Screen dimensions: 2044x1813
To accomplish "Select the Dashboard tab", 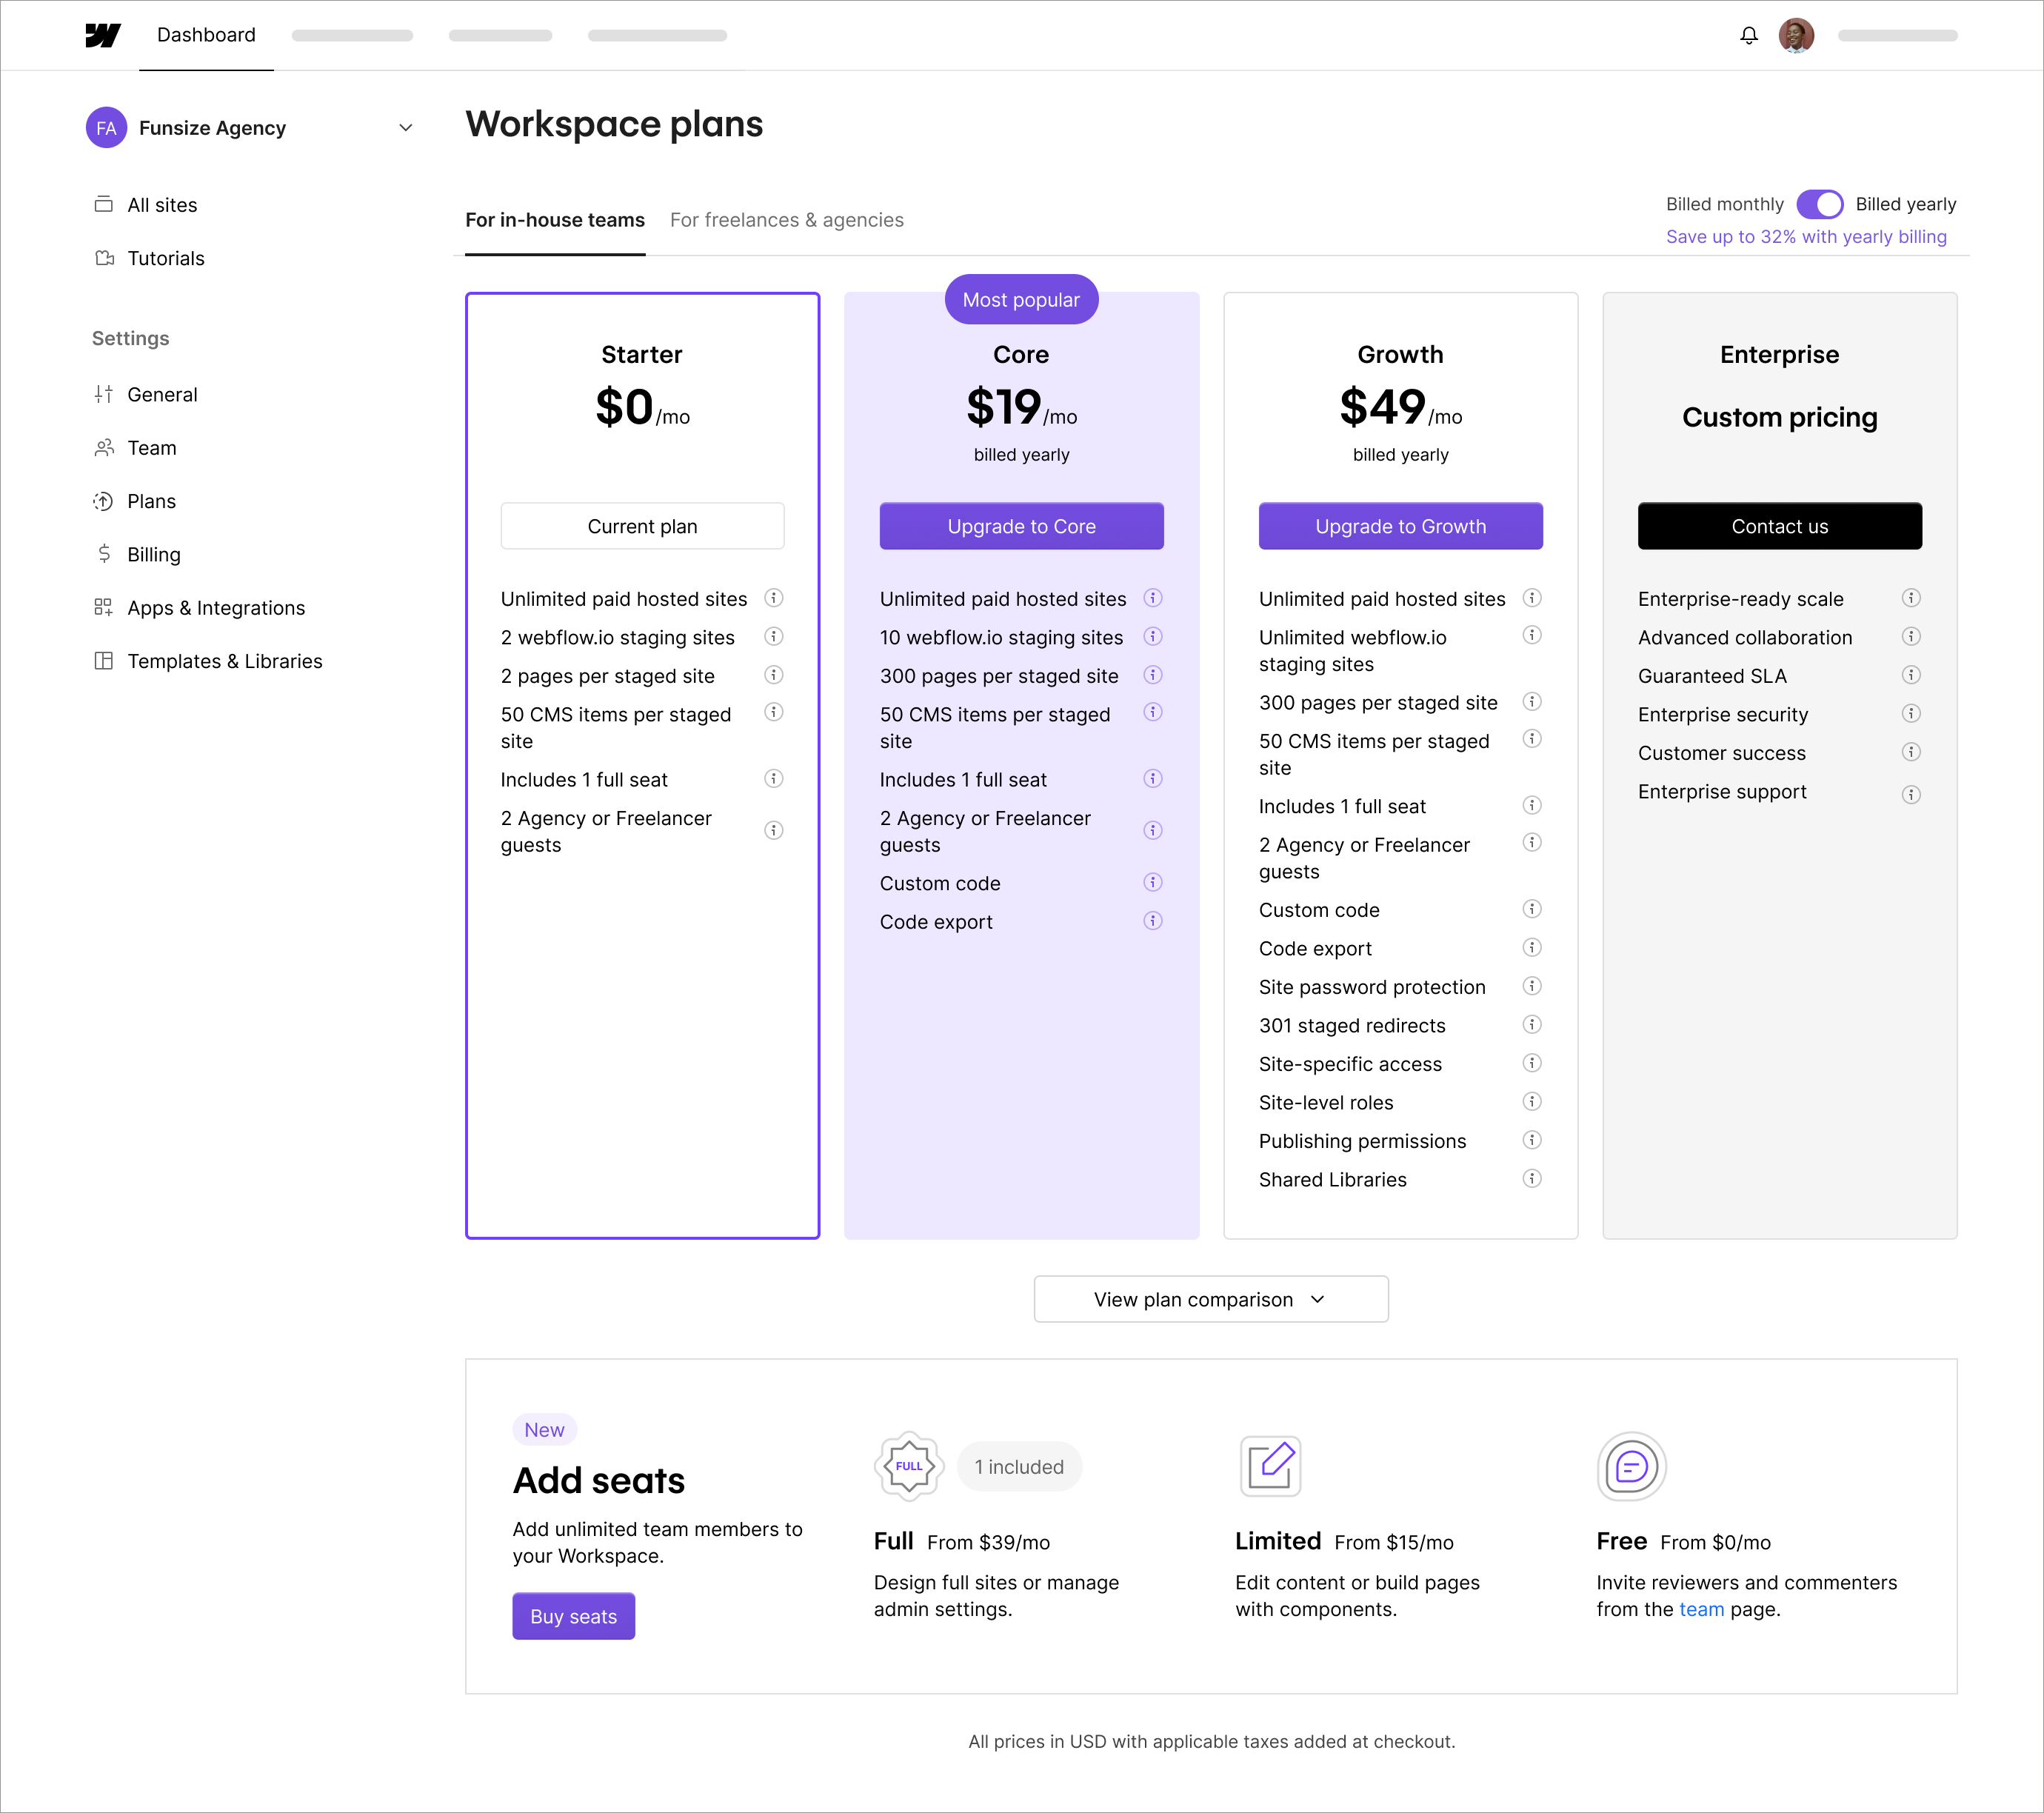I will click(x=206, y=35).
